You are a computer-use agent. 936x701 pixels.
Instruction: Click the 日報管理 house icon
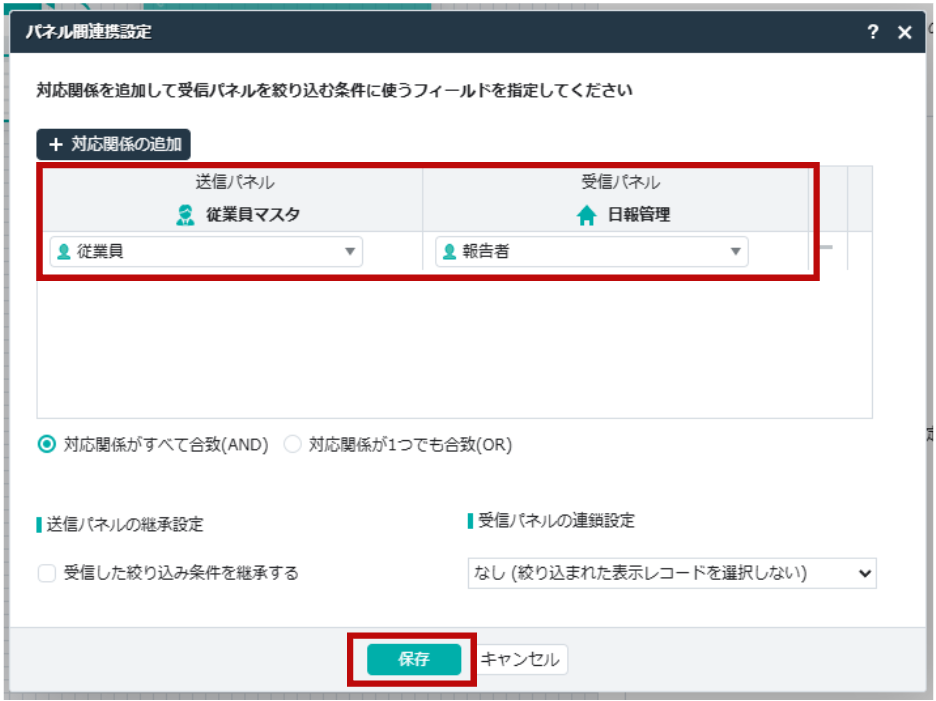[x=587, y=215]
